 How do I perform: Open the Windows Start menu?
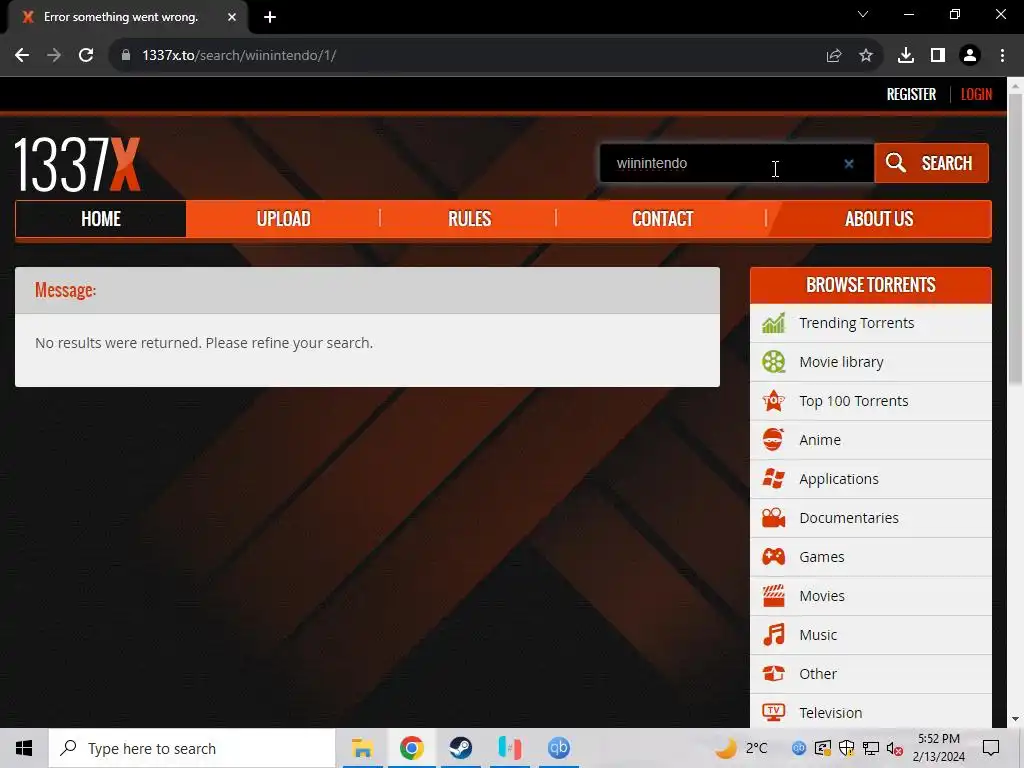tap(24, 748)
